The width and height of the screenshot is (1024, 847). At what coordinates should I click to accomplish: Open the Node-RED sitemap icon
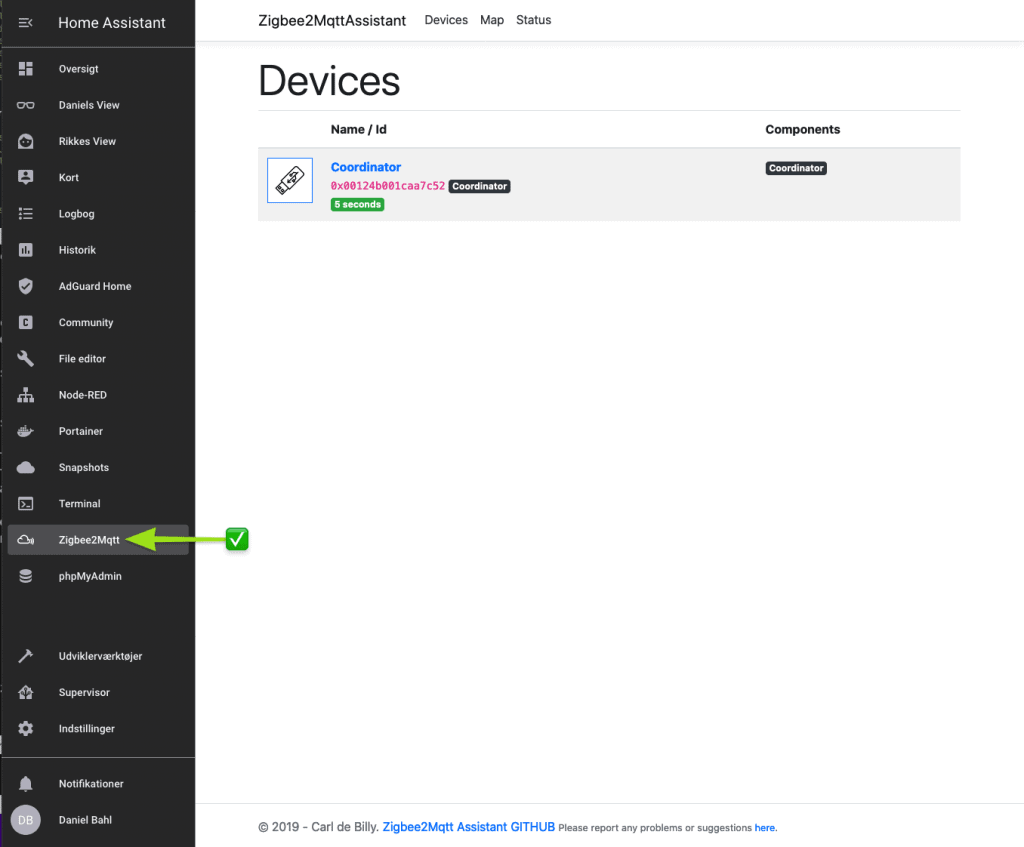[x=25, y=395]
